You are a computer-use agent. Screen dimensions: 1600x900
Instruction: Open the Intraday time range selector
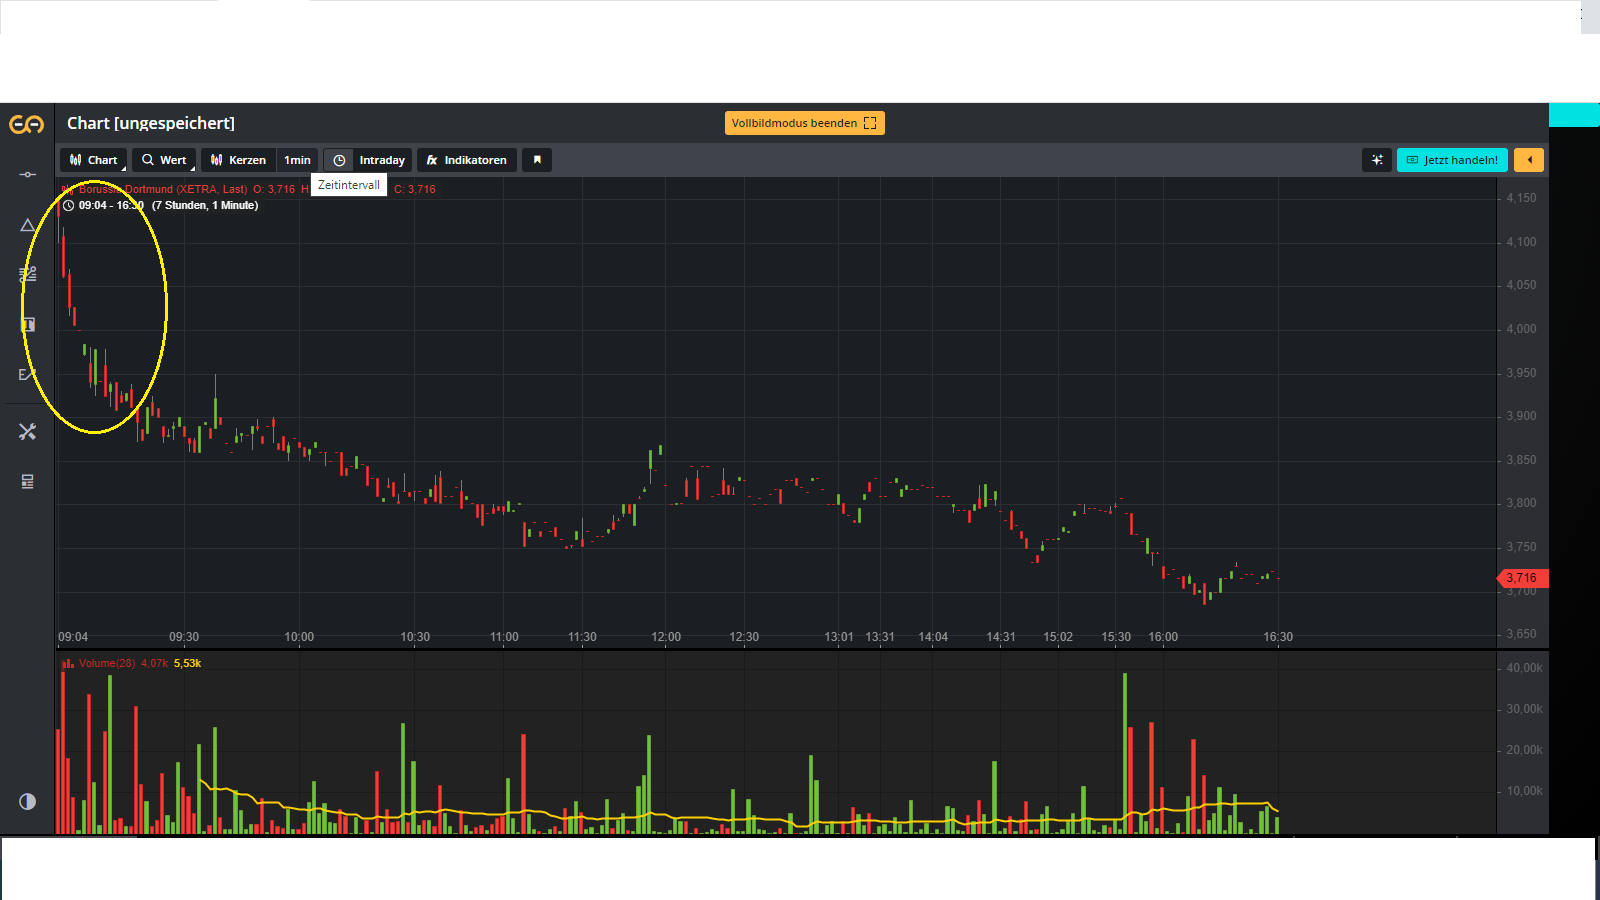tap(382, 160)
